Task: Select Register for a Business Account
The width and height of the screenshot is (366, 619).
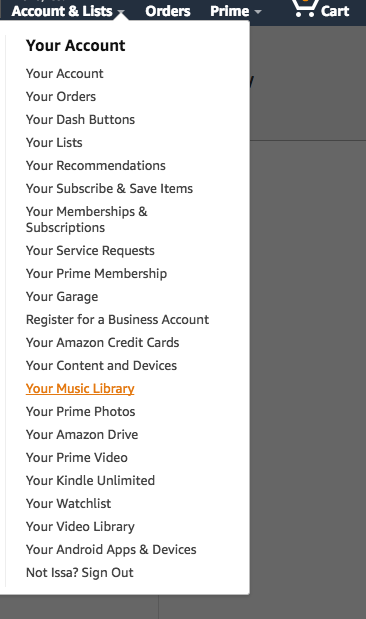Action: pyautogui.click(x=117, y=319)
